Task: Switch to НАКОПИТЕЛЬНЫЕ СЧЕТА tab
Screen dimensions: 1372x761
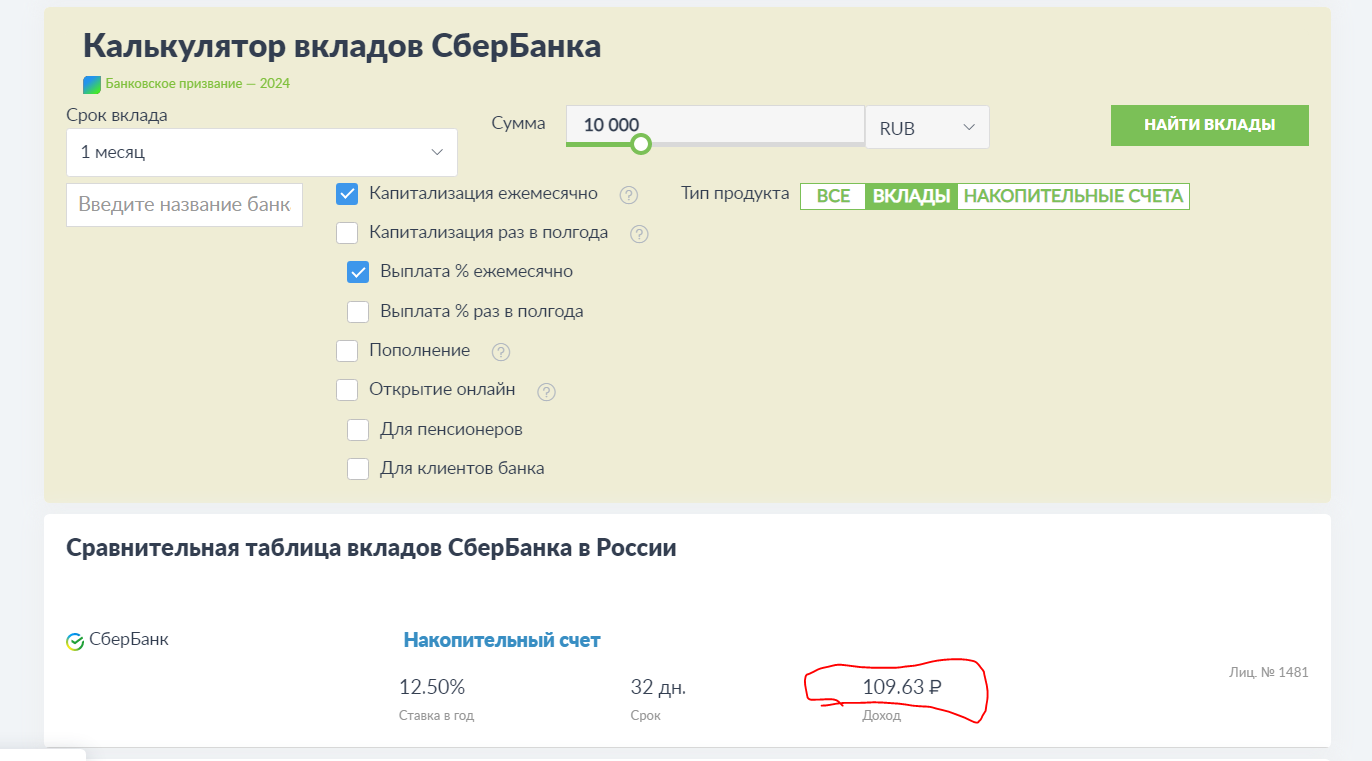Action: (1073, 196)
